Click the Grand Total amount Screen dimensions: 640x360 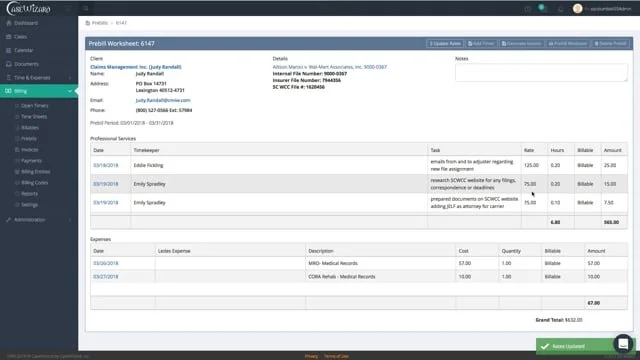coord(573,320)
